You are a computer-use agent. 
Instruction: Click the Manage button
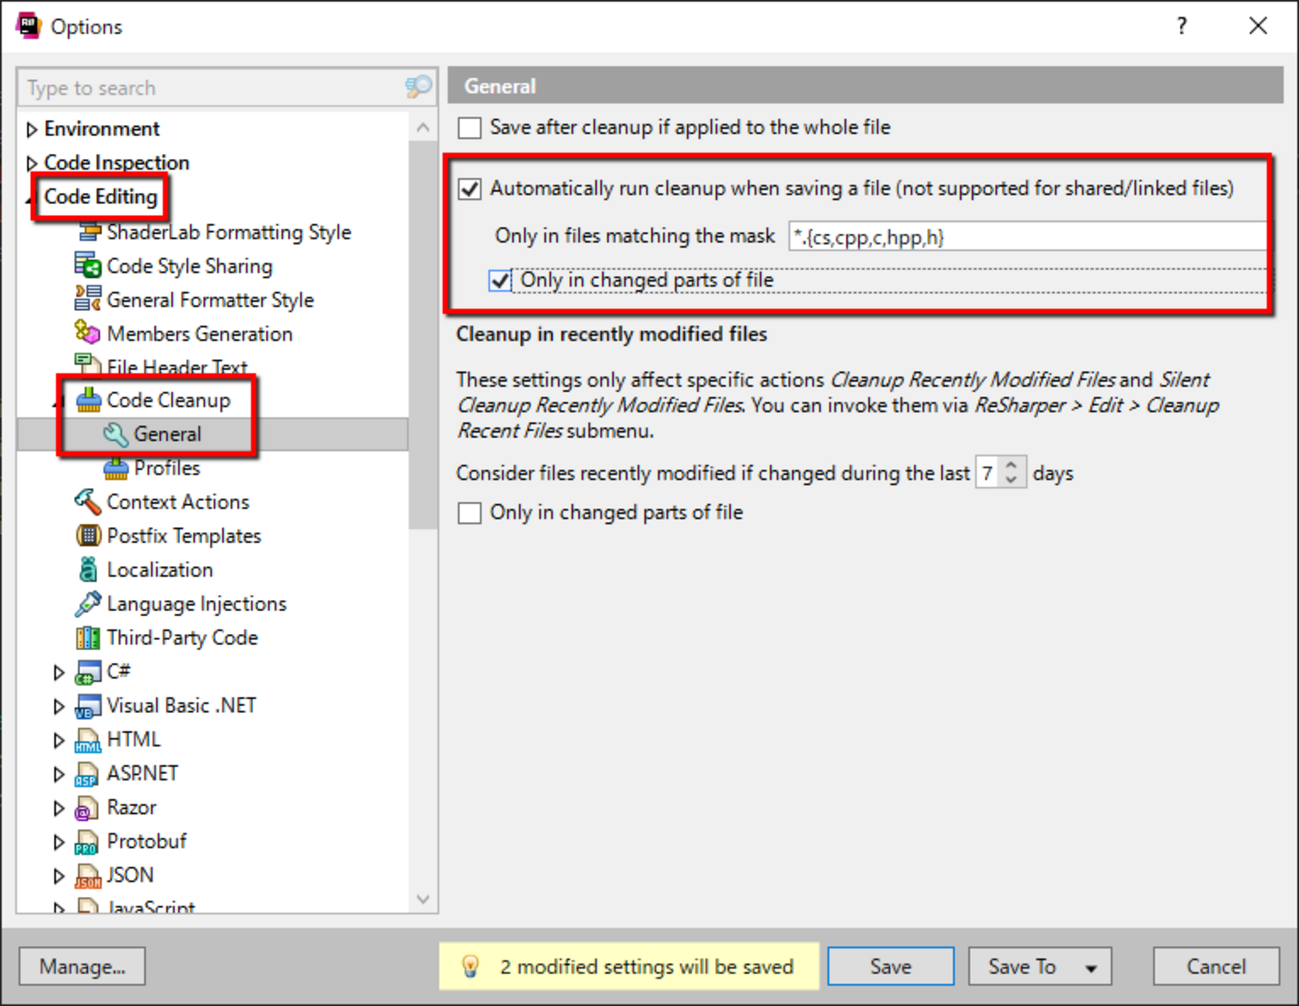coord(81,966)
